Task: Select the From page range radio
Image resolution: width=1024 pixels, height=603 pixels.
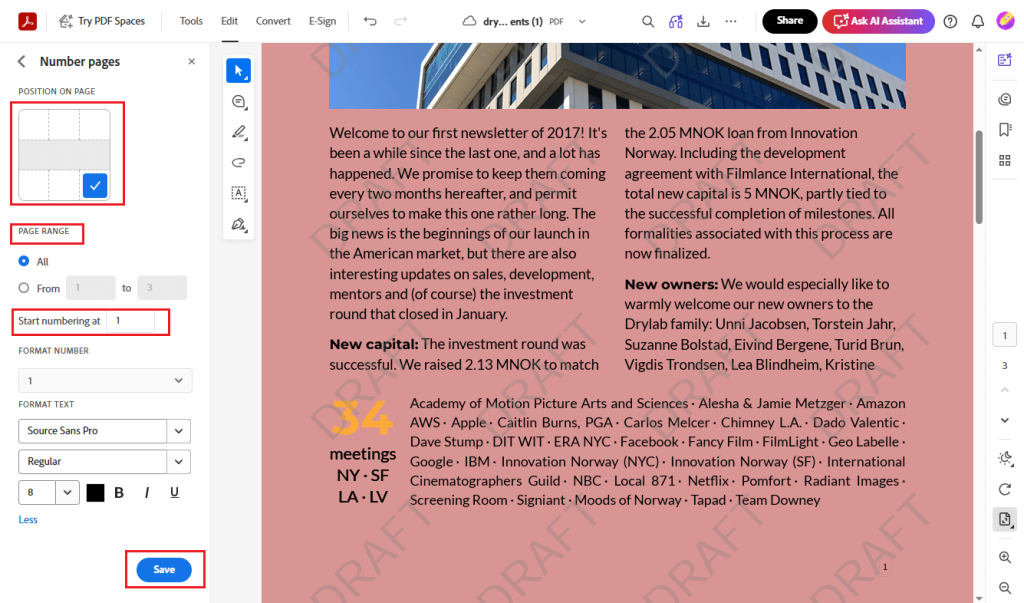Action: (x=24, y=287)
